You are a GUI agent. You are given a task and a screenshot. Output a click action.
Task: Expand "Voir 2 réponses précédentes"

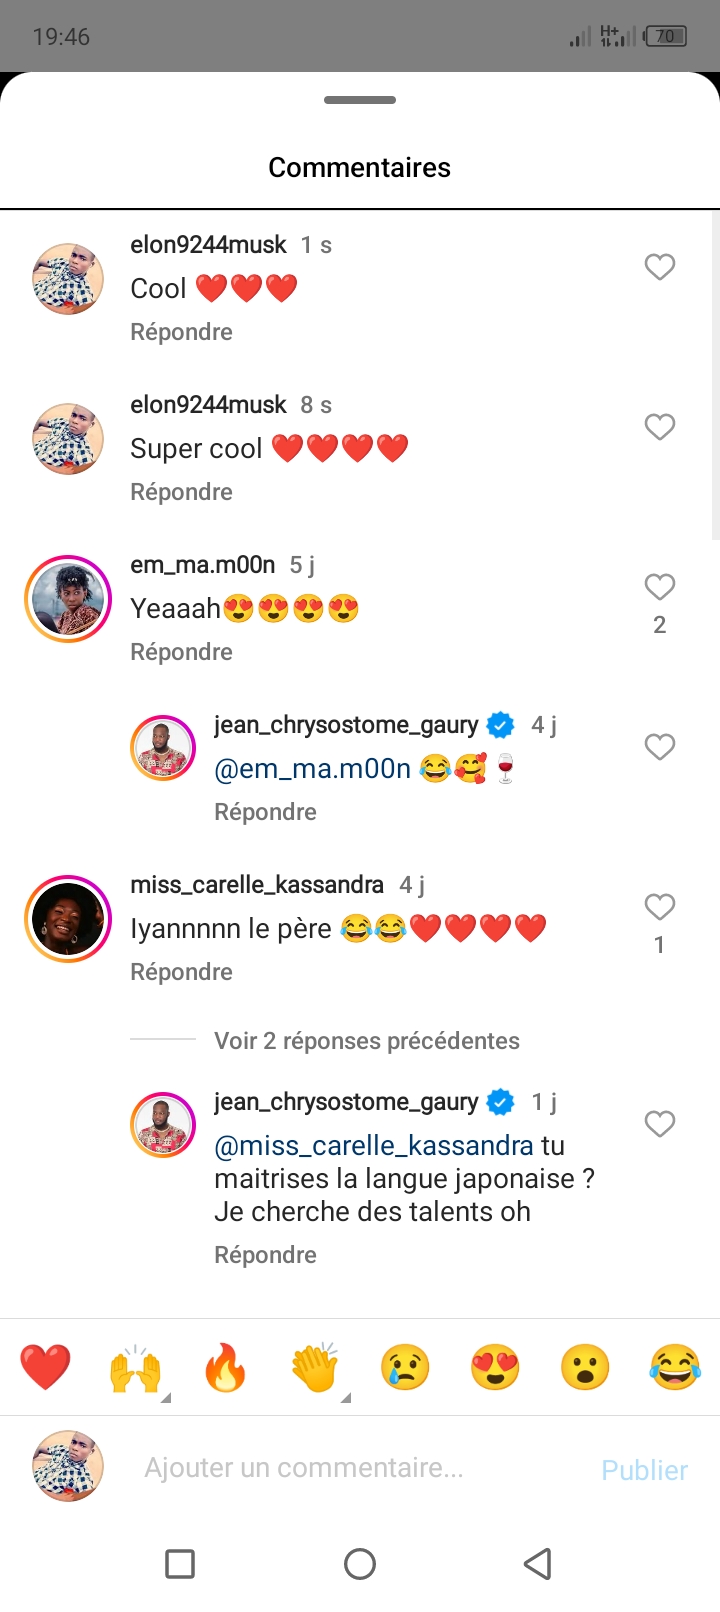[x=366, y=1041]
